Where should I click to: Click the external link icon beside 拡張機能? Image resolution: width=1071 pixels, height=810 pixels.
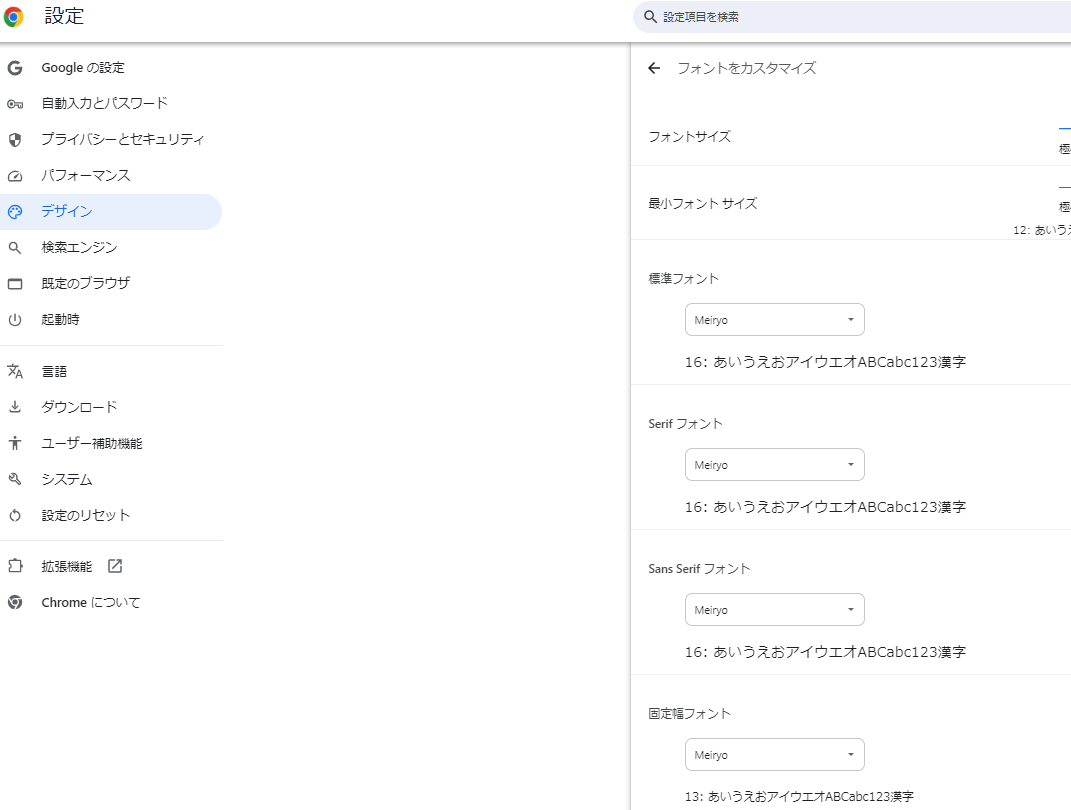pos(115,567)
